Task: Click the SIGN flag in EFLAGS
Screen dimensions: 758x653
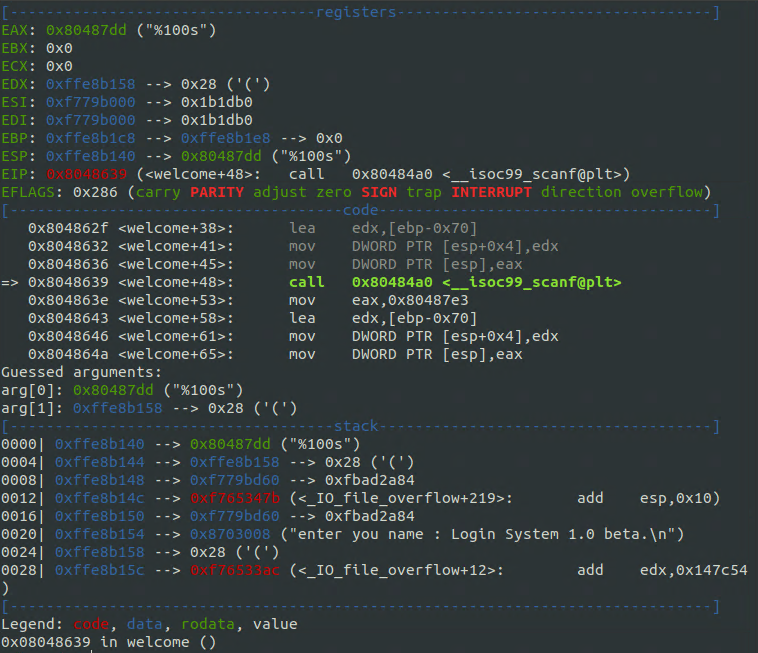Action: [379, 192]
